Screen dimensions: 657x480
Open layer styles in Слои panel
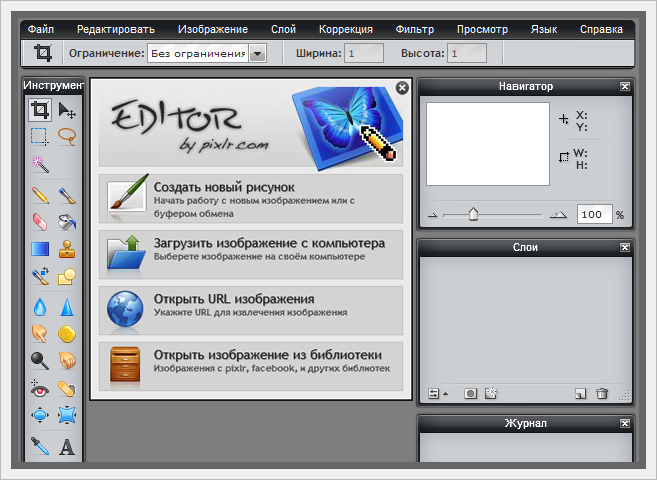[x=491, y=394]
